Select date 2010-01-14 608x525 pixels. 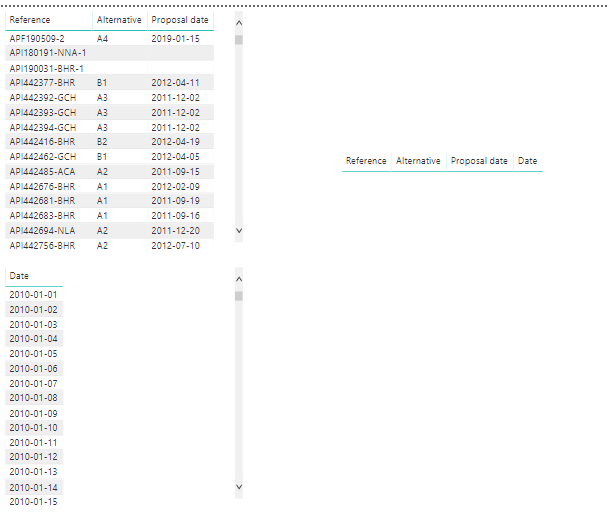[x=33, y=487]
